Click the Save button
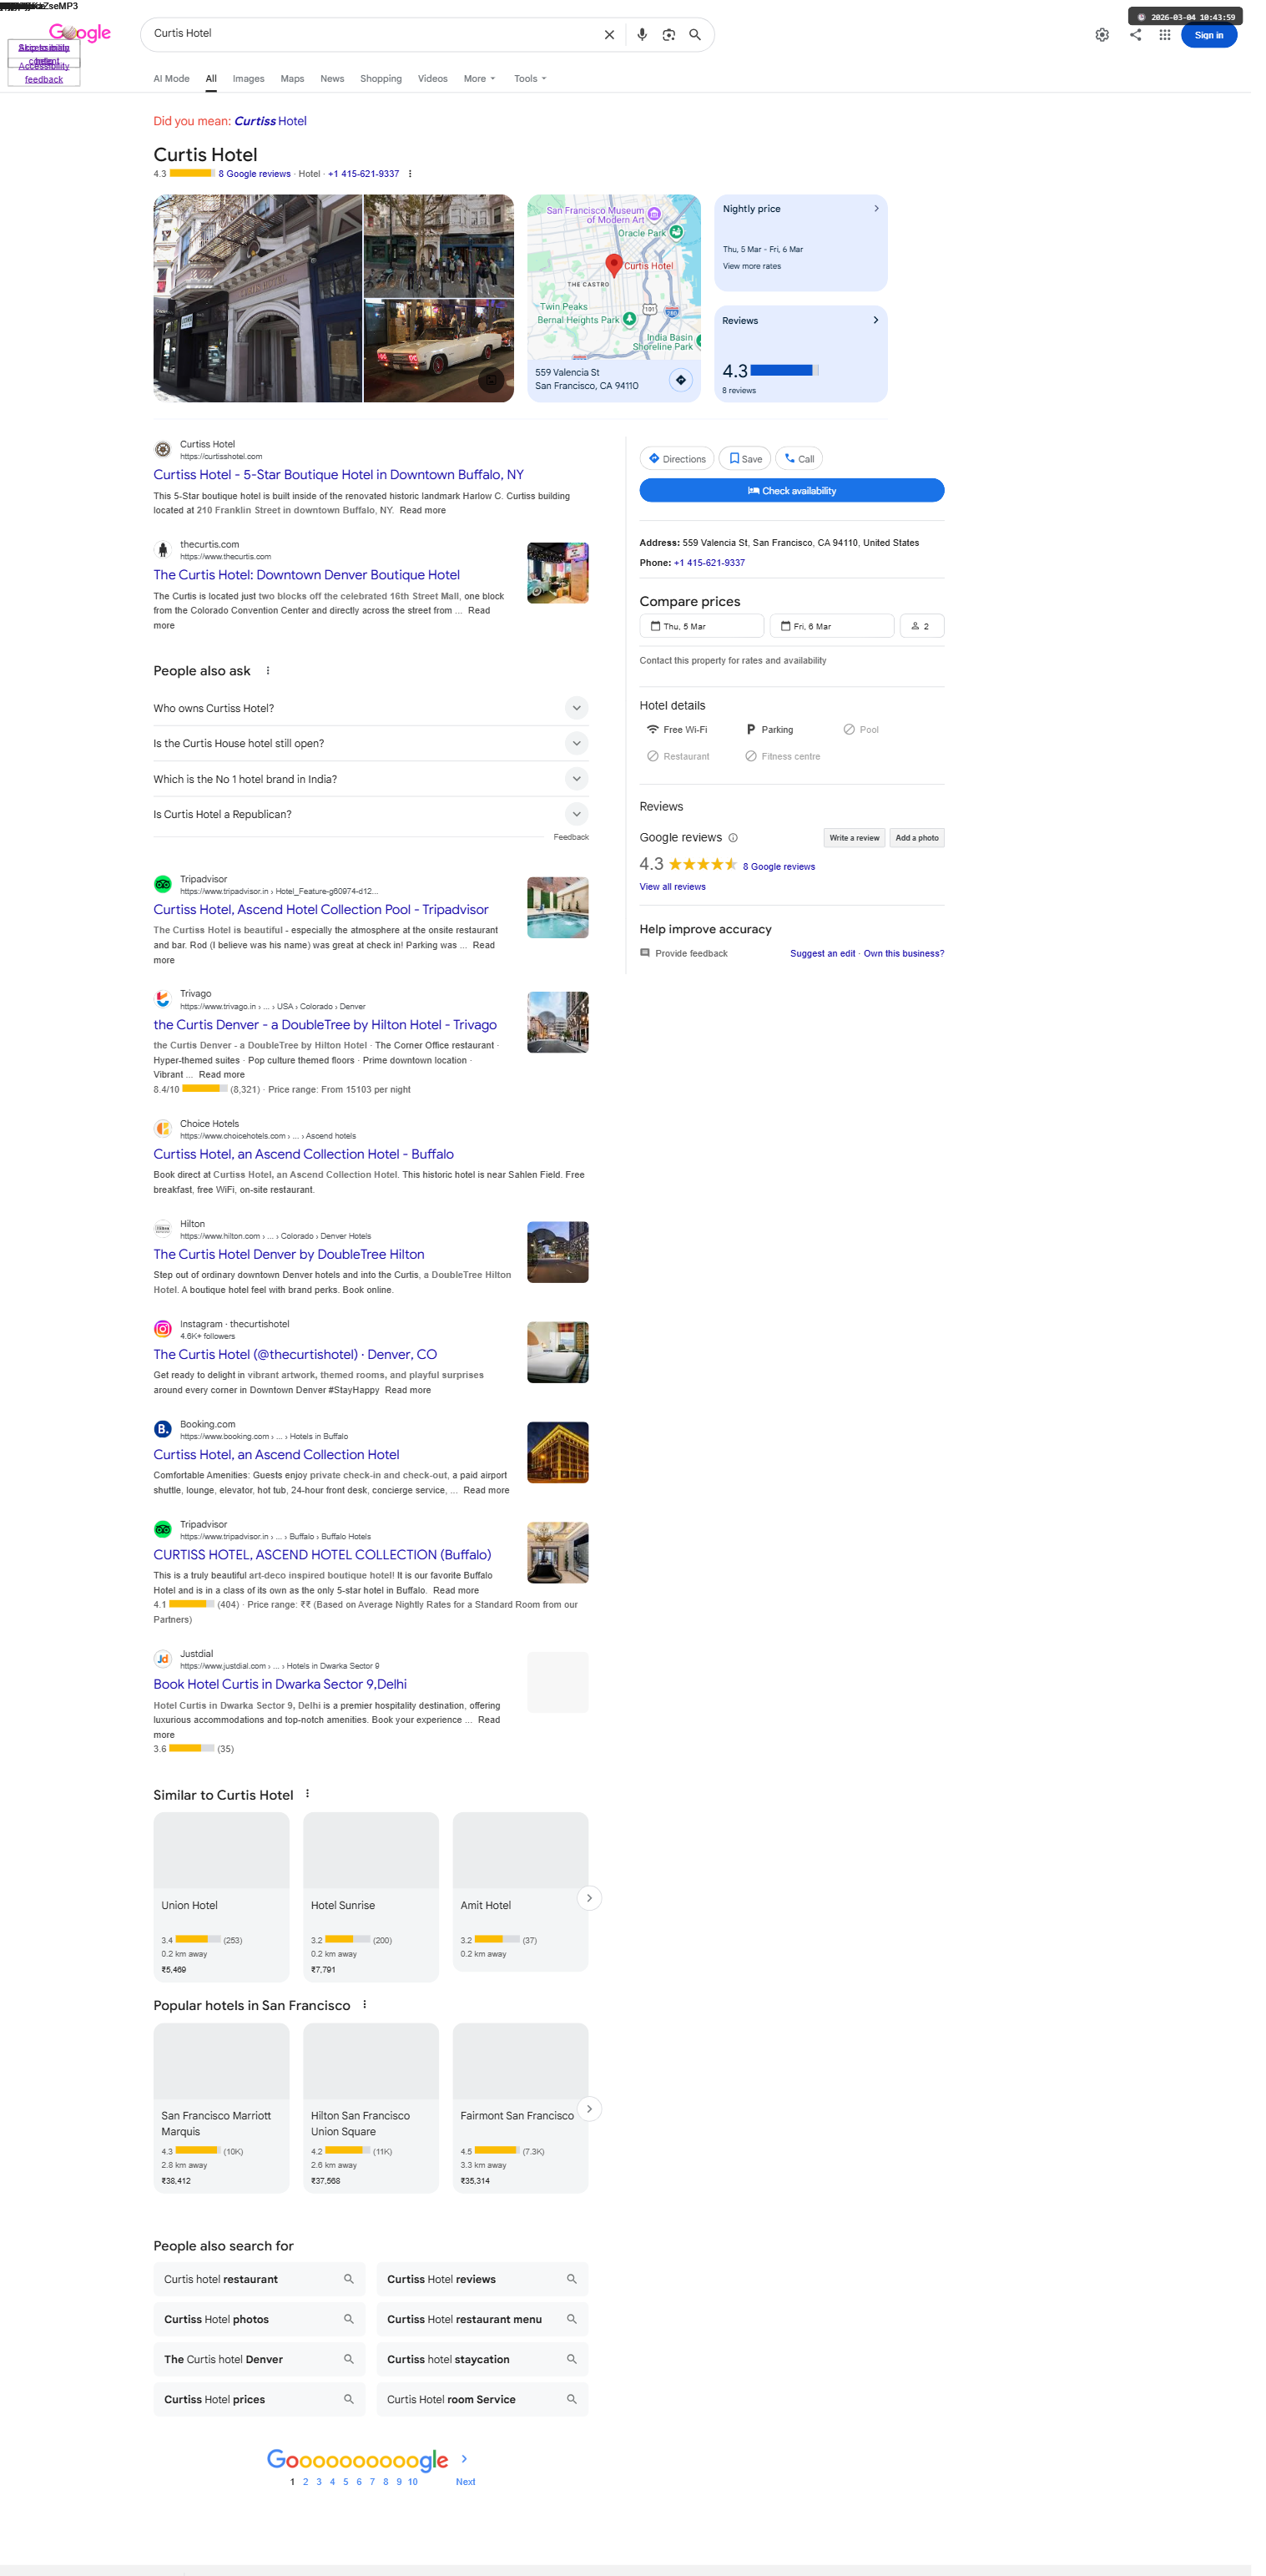The height and width of the screenshot is (2576, 1266). 745,459
